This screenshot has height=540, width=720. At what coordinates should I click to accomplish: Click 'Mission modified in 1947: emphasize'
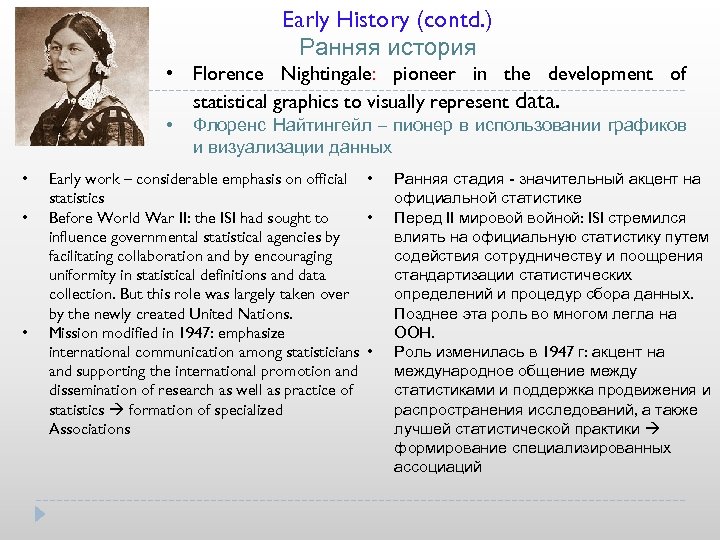click(167, 333)
